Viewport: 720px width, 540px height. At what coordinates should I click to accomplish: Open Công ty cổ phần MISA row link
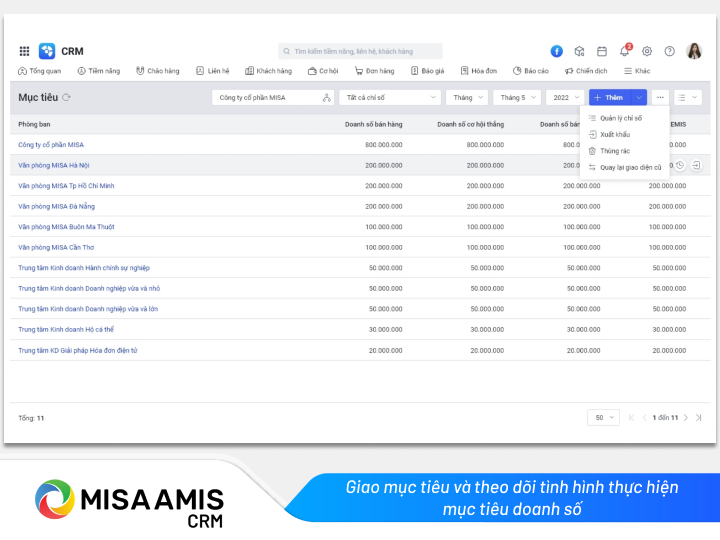pyautogui.click(x=51, y=145)
